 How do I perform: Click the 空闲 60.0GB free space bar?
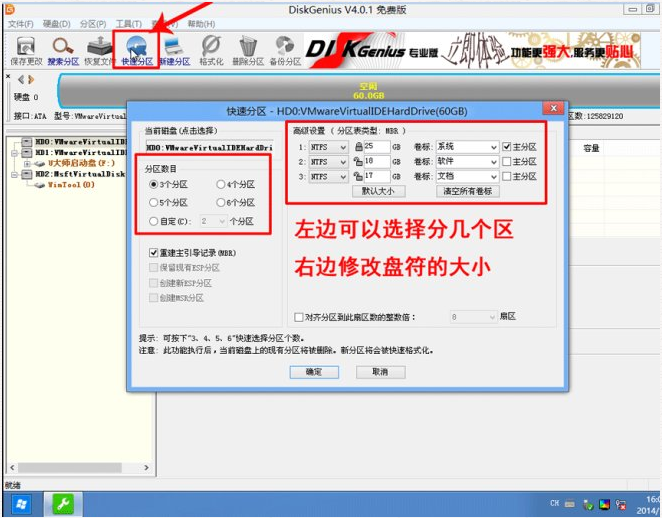[359, 91]
